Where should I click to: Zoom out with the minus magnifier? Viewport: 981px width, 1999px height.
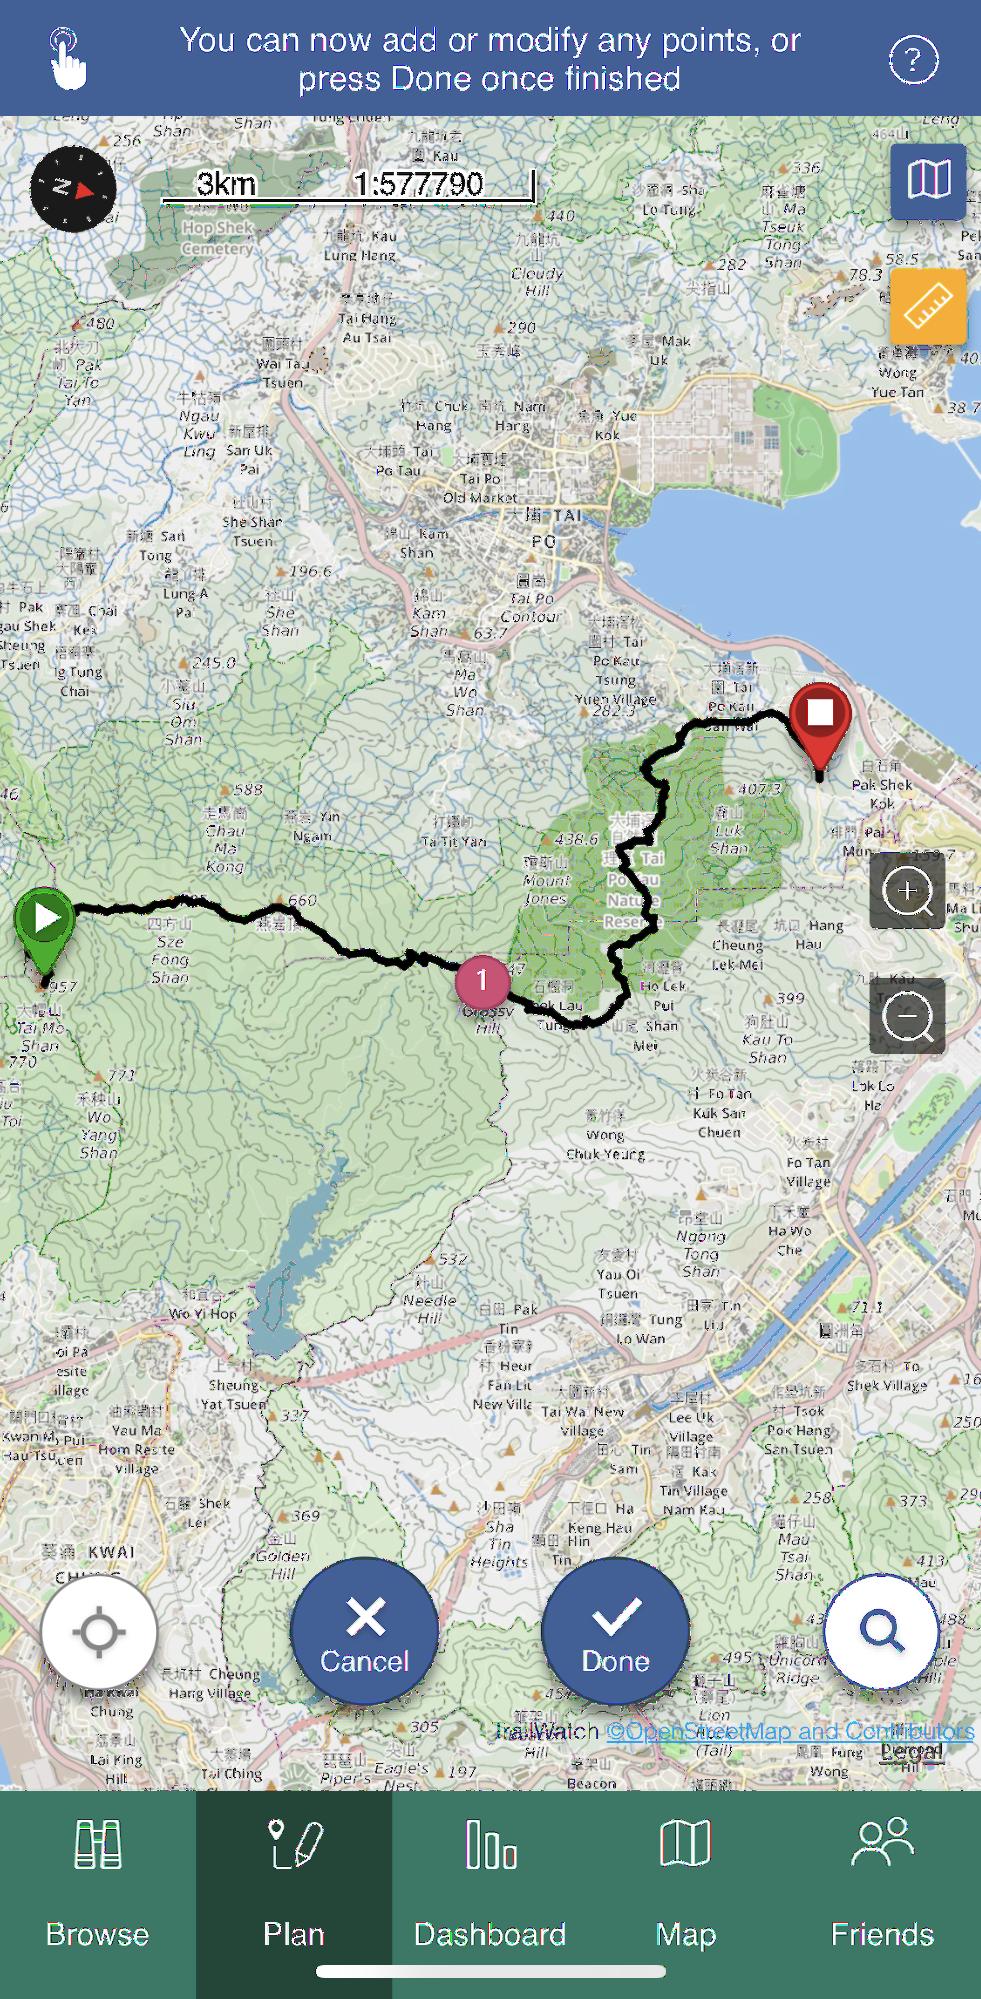(907, 1016)
